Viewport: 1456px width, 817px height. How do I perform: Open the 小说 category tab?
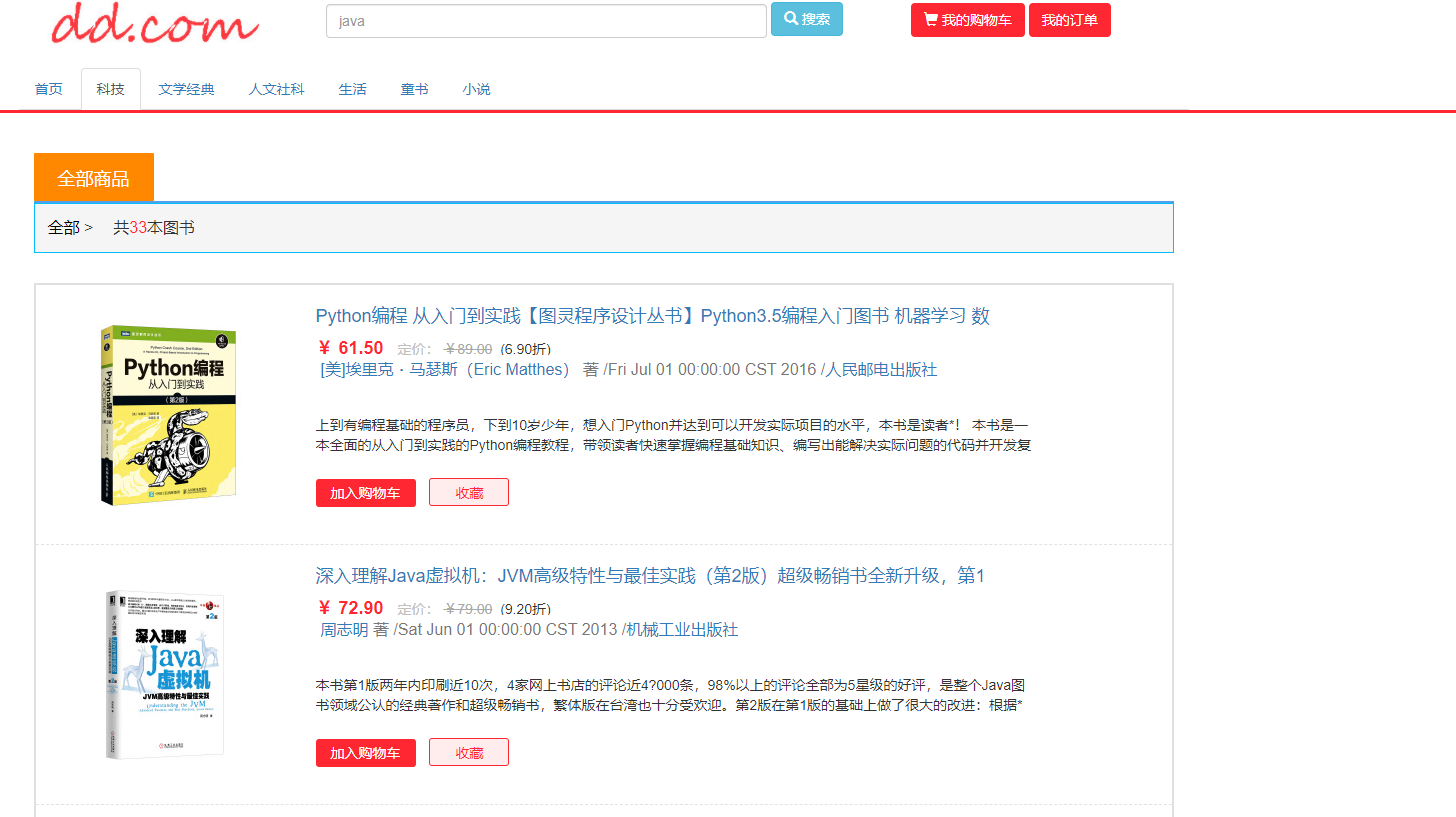[477, 89]
